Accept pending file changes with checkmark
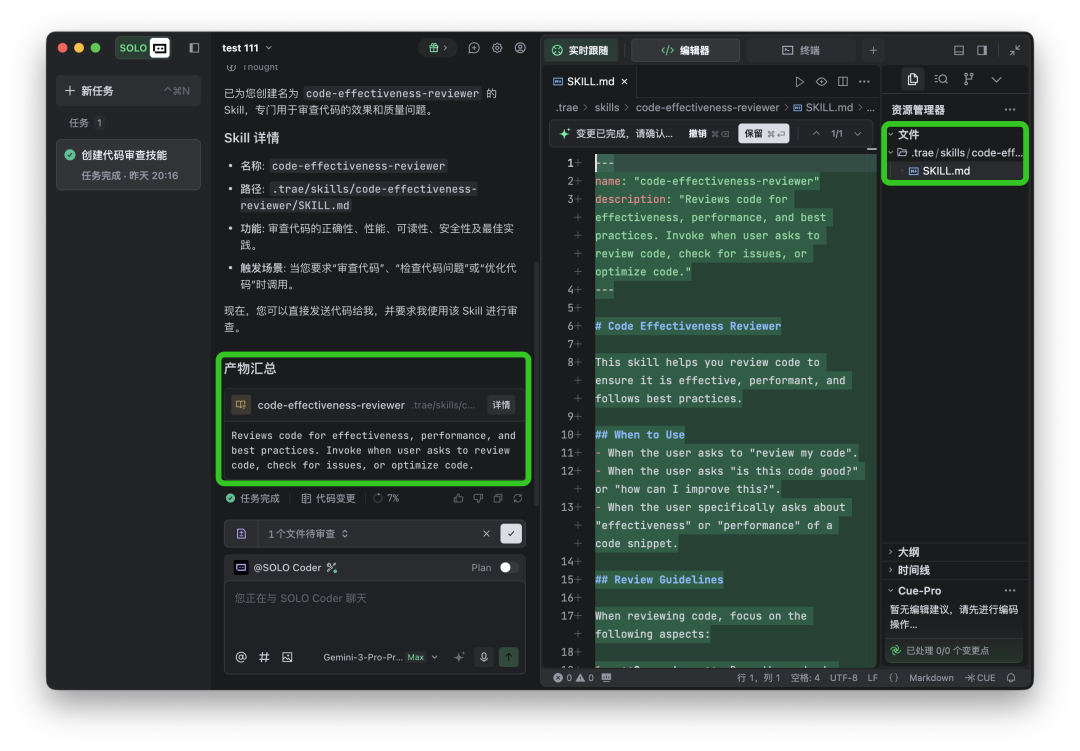 [x=510, y=534]
